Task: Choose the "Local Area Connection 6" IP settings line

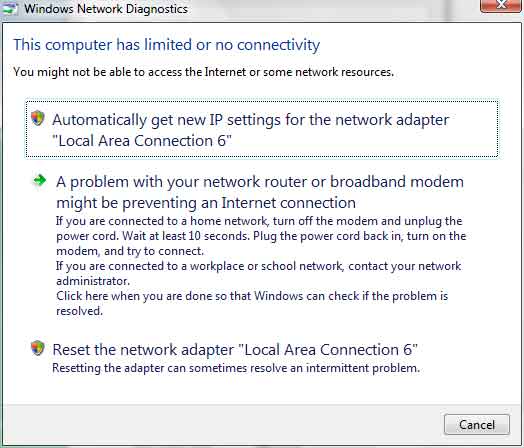Action: [142, 141]
